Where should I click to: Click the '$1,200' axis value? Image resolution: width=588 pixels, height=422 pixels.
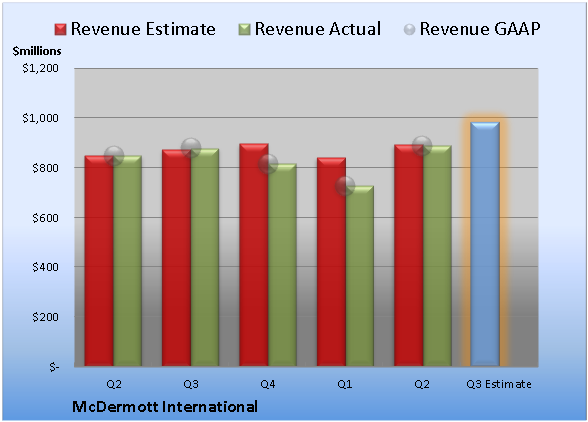tap(40, 68)
